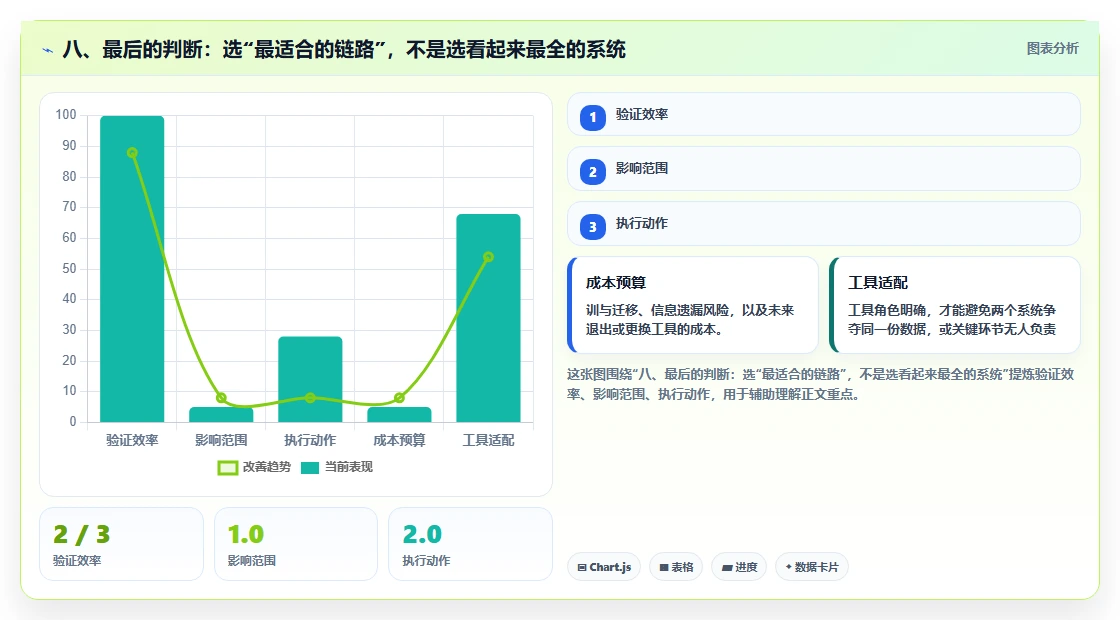
Task: Click the Chart.js tag
Action: coord(604,567)
